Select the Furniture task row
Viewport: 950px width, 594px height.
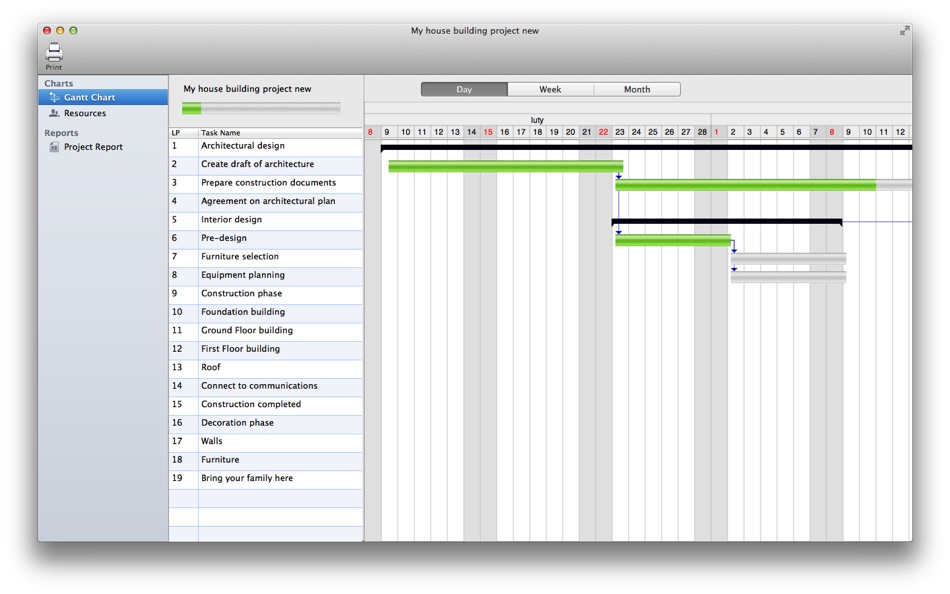pos(266,460)
